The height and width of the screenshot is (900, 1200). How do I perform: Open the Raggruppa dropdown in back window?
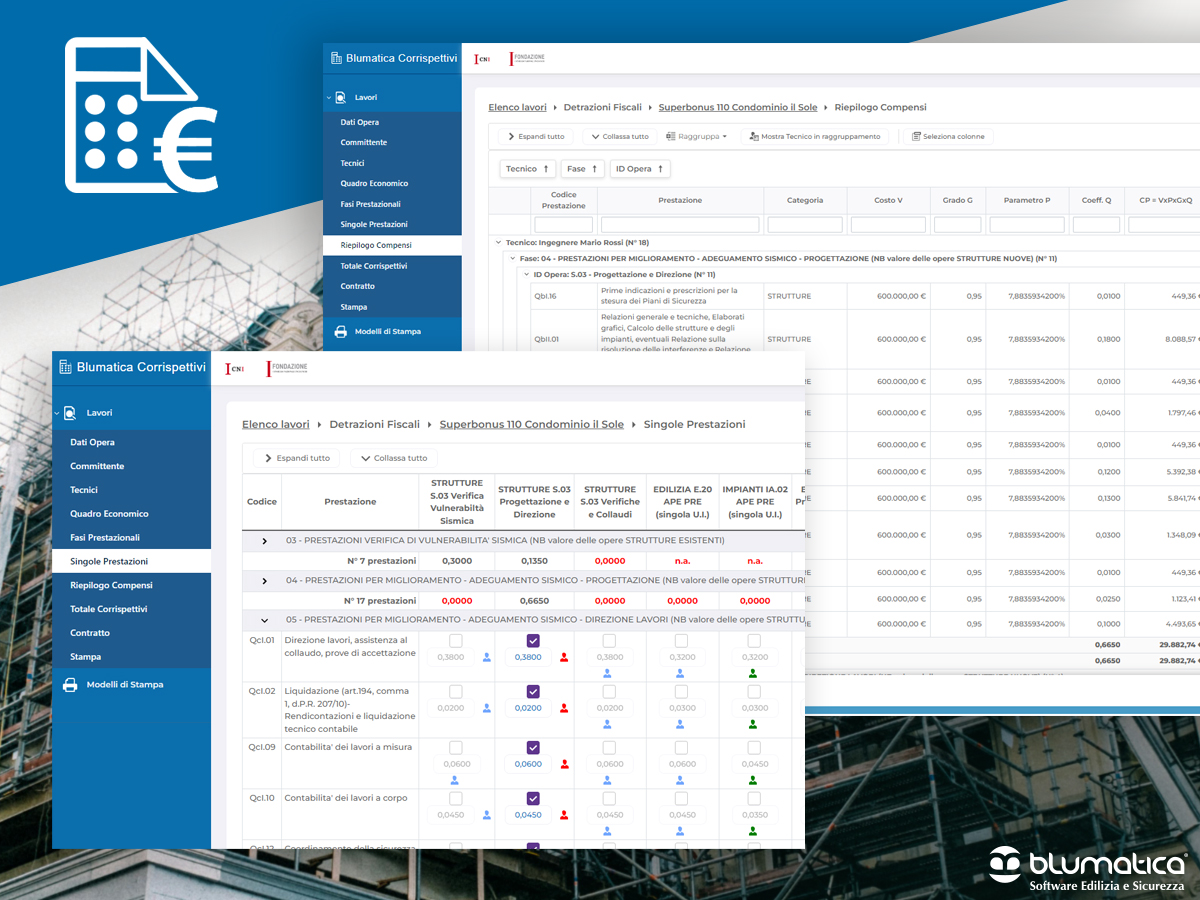[696, 136]
